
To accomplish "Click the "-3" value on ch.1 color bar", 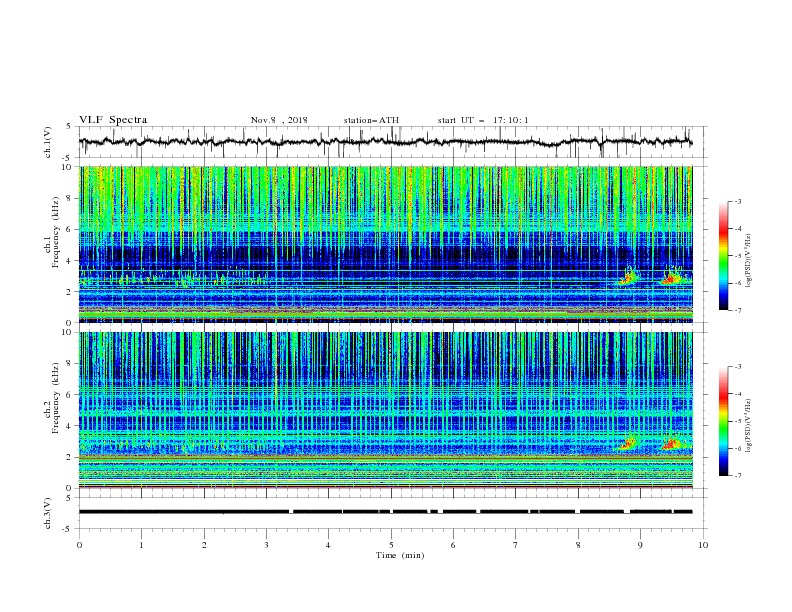I will tap(737, 201).
